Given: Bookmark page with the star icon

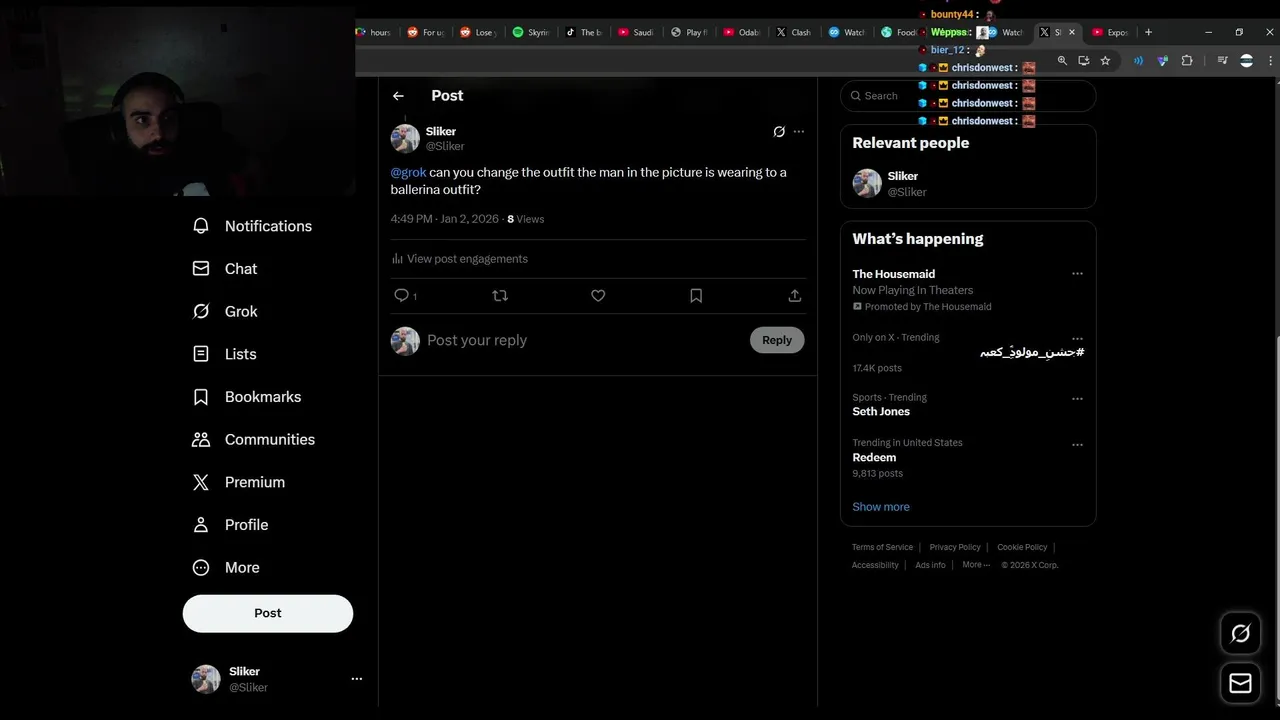Looking at the screenshot, I should [1105, 61].
